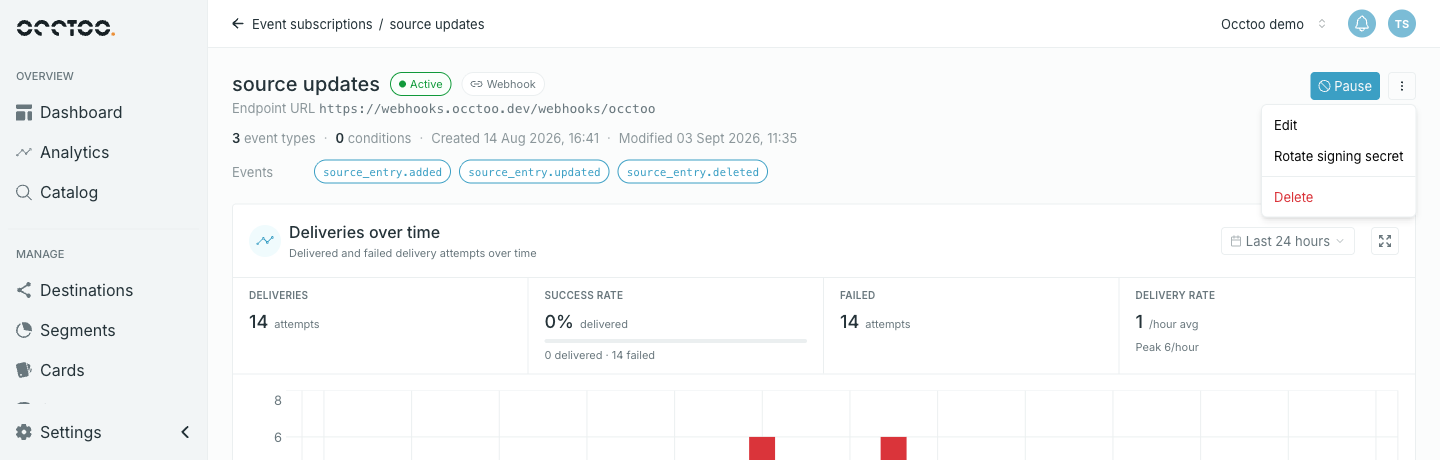Viewport: 1440px width, 460px height.
Task: Pause the source updates subscription
Action: coord(1345,86)
